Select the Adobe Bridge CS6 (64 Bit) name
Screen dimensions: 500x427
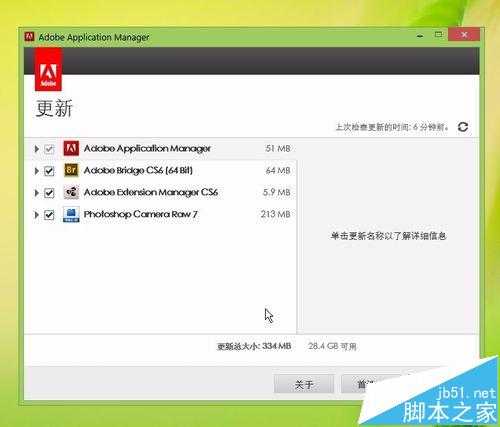tap(138, 170)
